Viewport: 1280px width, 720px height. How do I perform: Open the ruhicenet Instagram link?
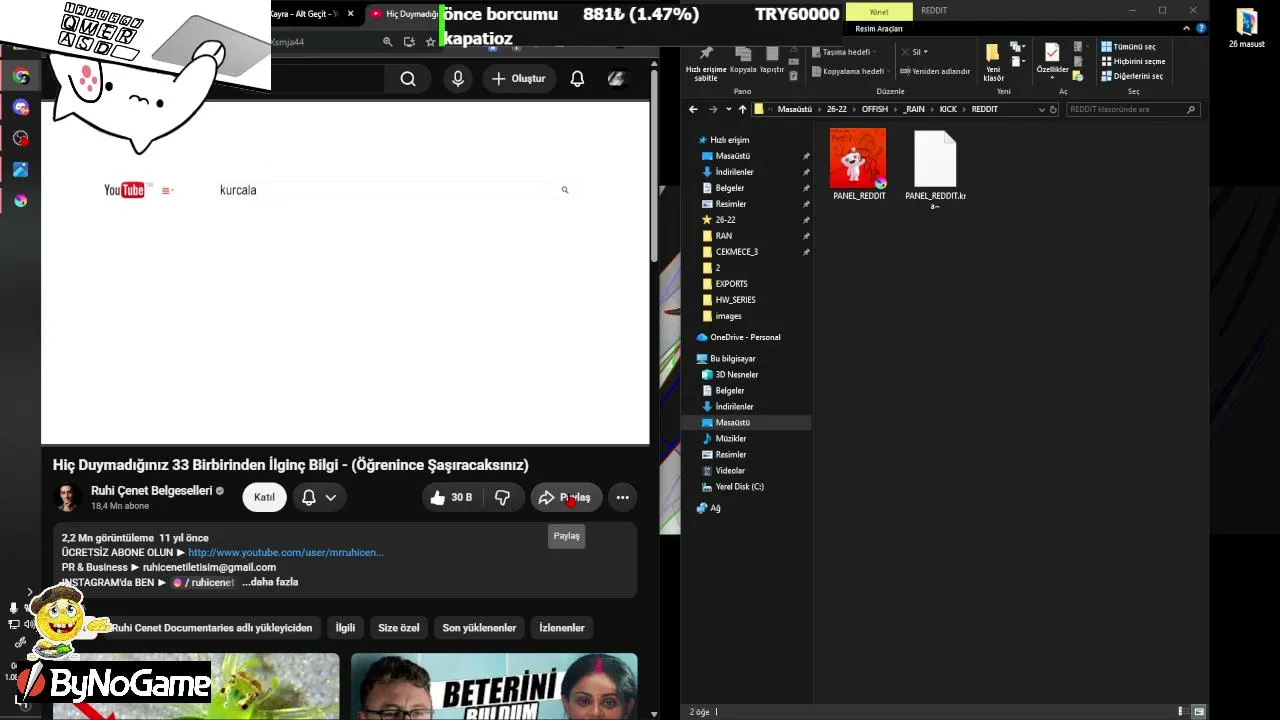tap(203, 582)
